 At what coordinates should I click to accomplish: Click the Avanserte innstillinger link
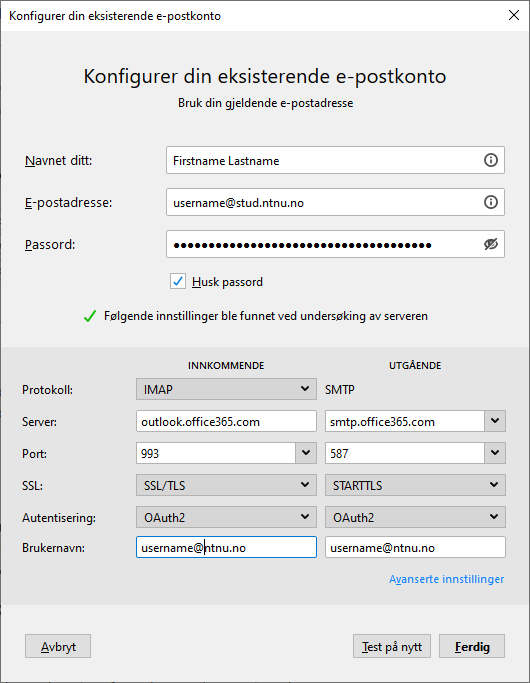click(x=446, y=579)
